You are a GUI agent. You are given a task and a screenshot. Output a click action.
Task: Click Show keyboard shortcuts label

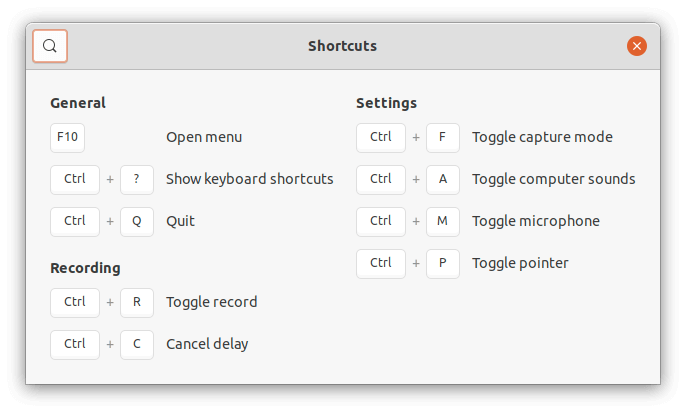click(249, 179)
